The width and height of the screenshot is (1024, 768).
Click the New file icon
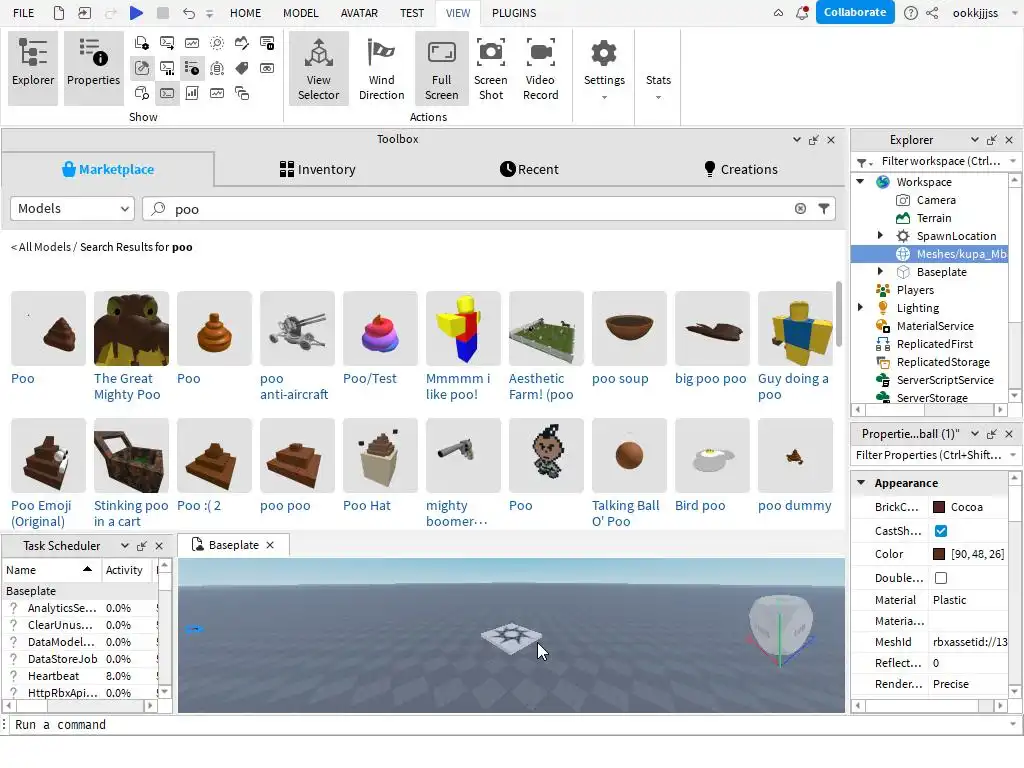click(x=59, y=13)
